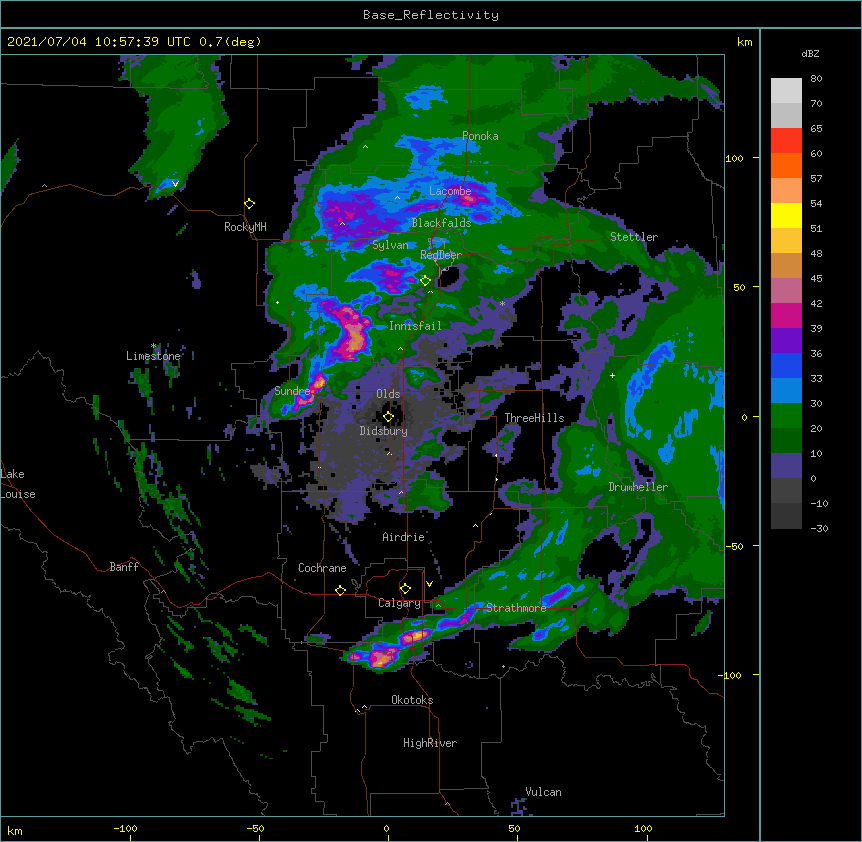Pick the dark green 10-20 dBZ legend swatch

tap(786, 440)
